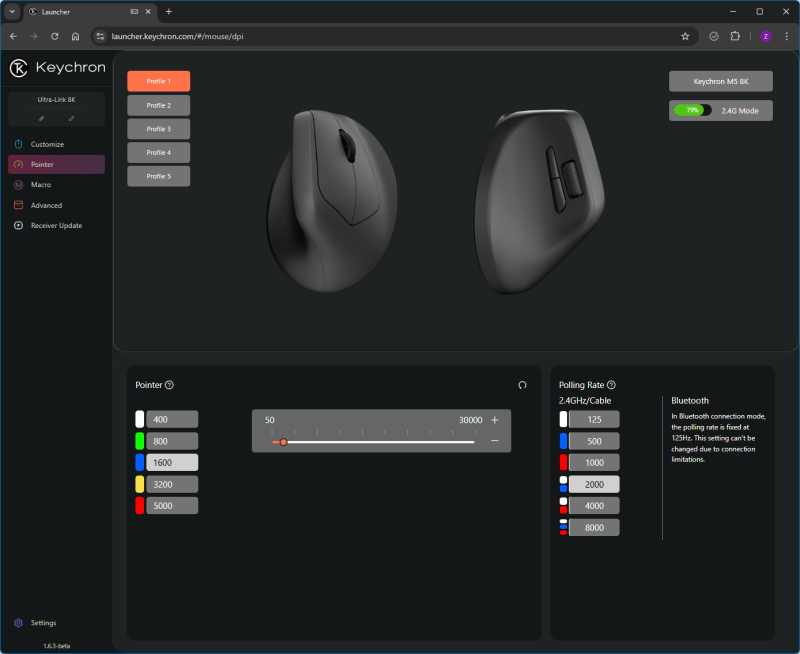Open the Pointer help question icon
Screen dimensions: 800x654
click(169, 385)
